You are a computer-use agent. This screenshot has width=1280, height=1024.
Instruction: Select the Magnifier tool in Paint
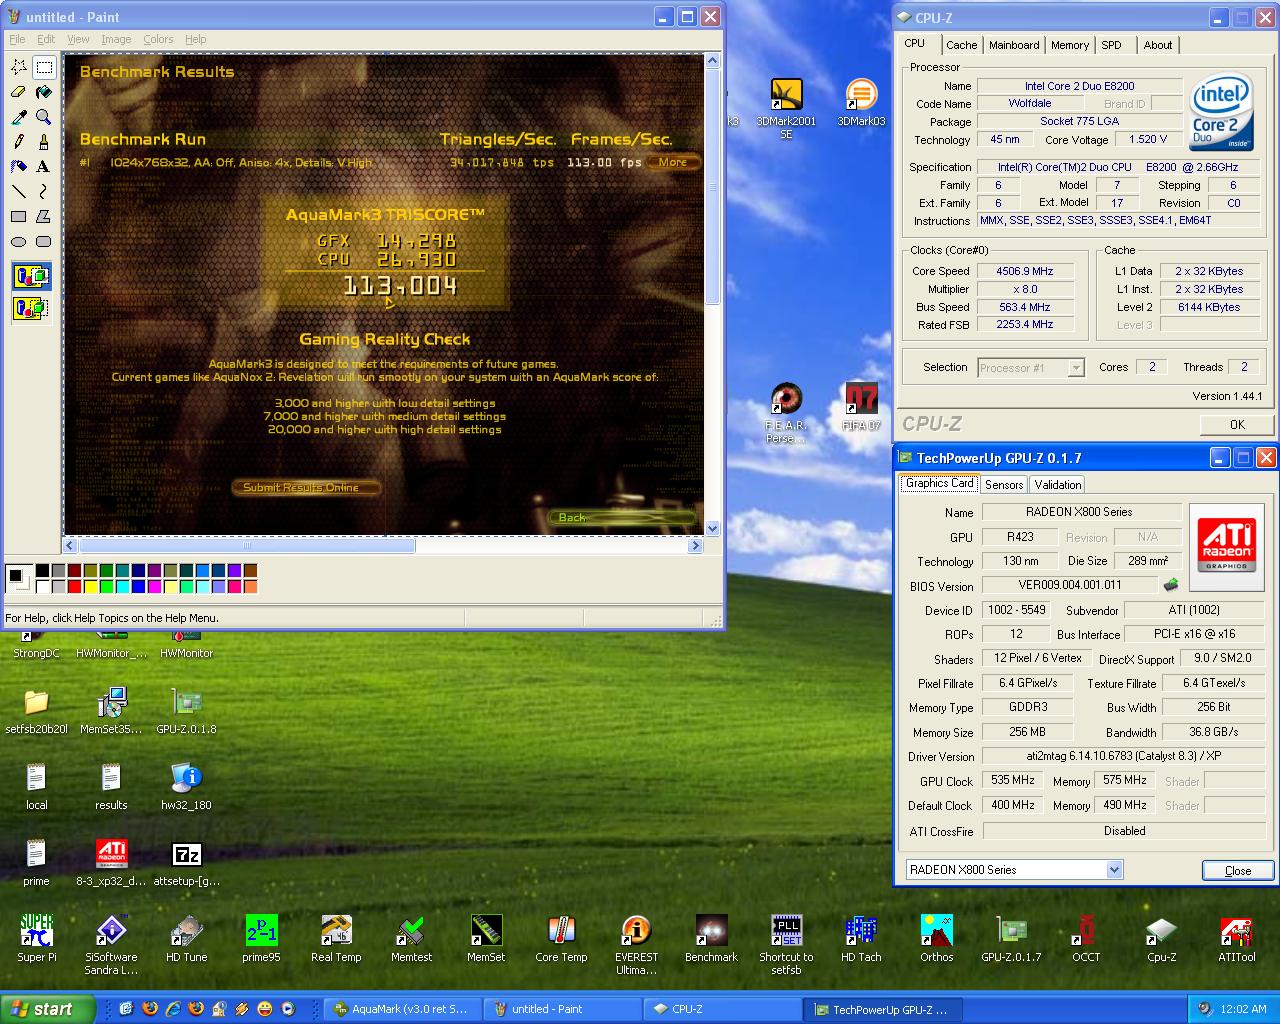pos(44,117)
